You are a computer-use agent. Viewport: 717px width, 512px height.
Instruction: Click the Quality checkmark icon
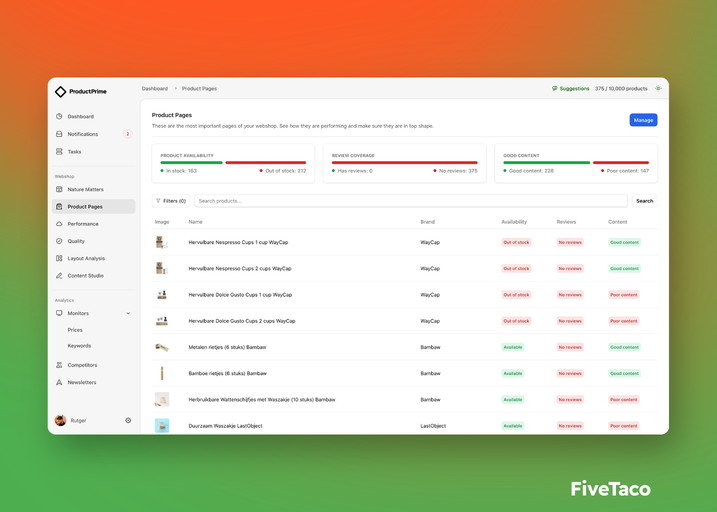[x=59, y=241]
